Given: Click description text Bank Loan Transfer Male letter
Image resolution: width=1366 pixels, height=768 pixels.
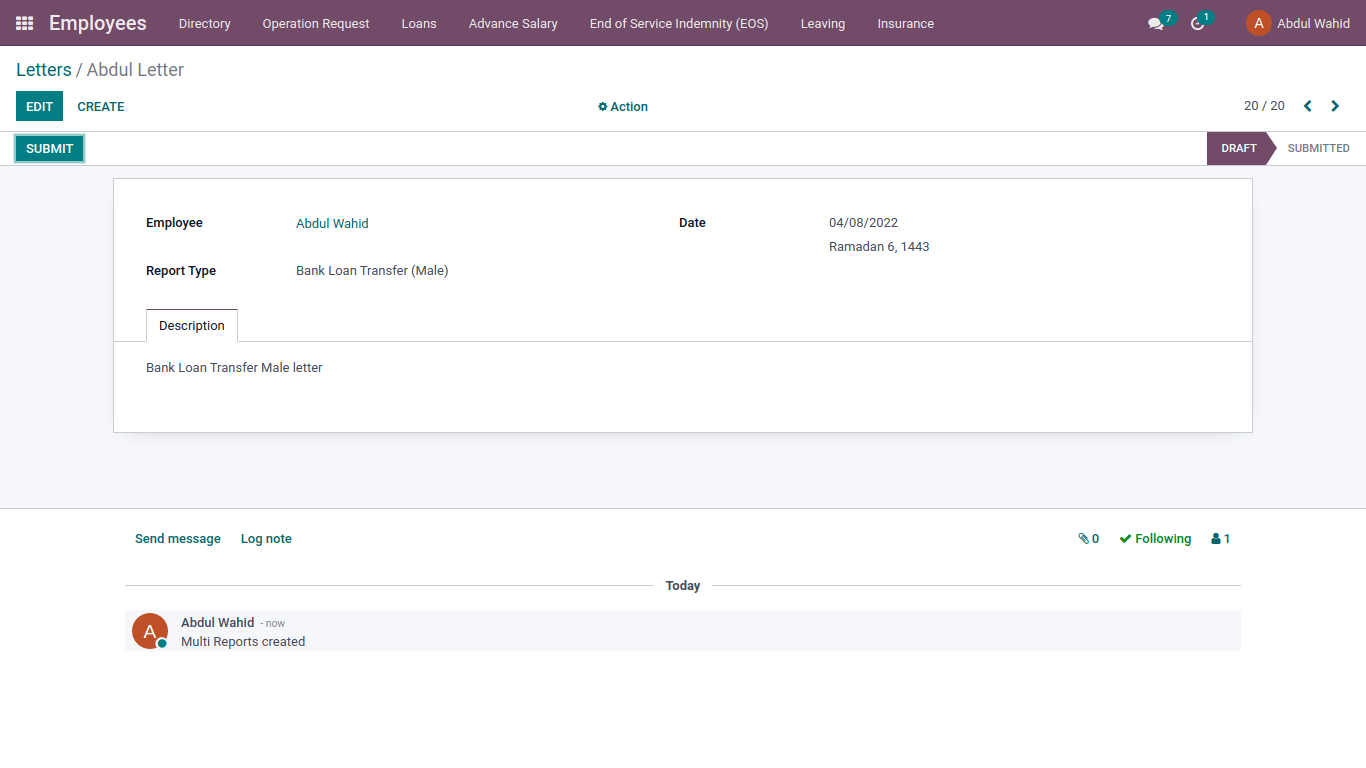Looking at the screenshot, I should pyautogui.click(x=234, y=368).
